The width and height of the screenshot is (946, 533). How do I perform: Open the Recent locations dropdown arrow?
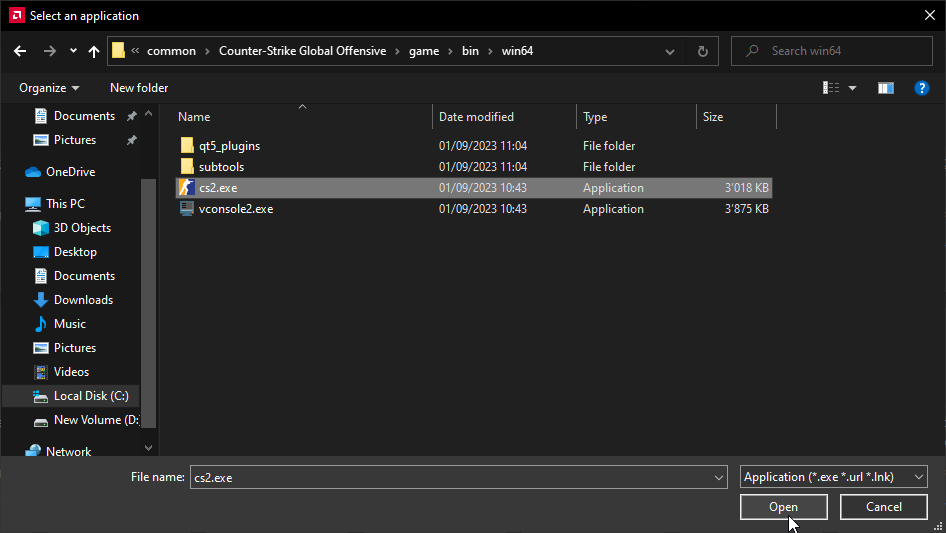(73, 51)
